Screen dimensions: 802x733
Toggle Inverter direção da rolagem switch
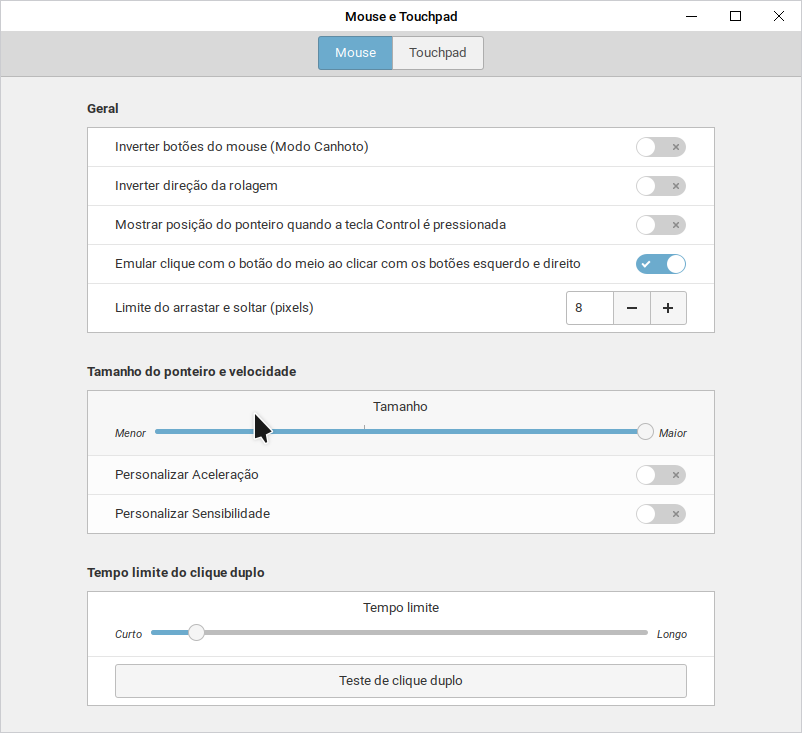[x=661, y=186]
